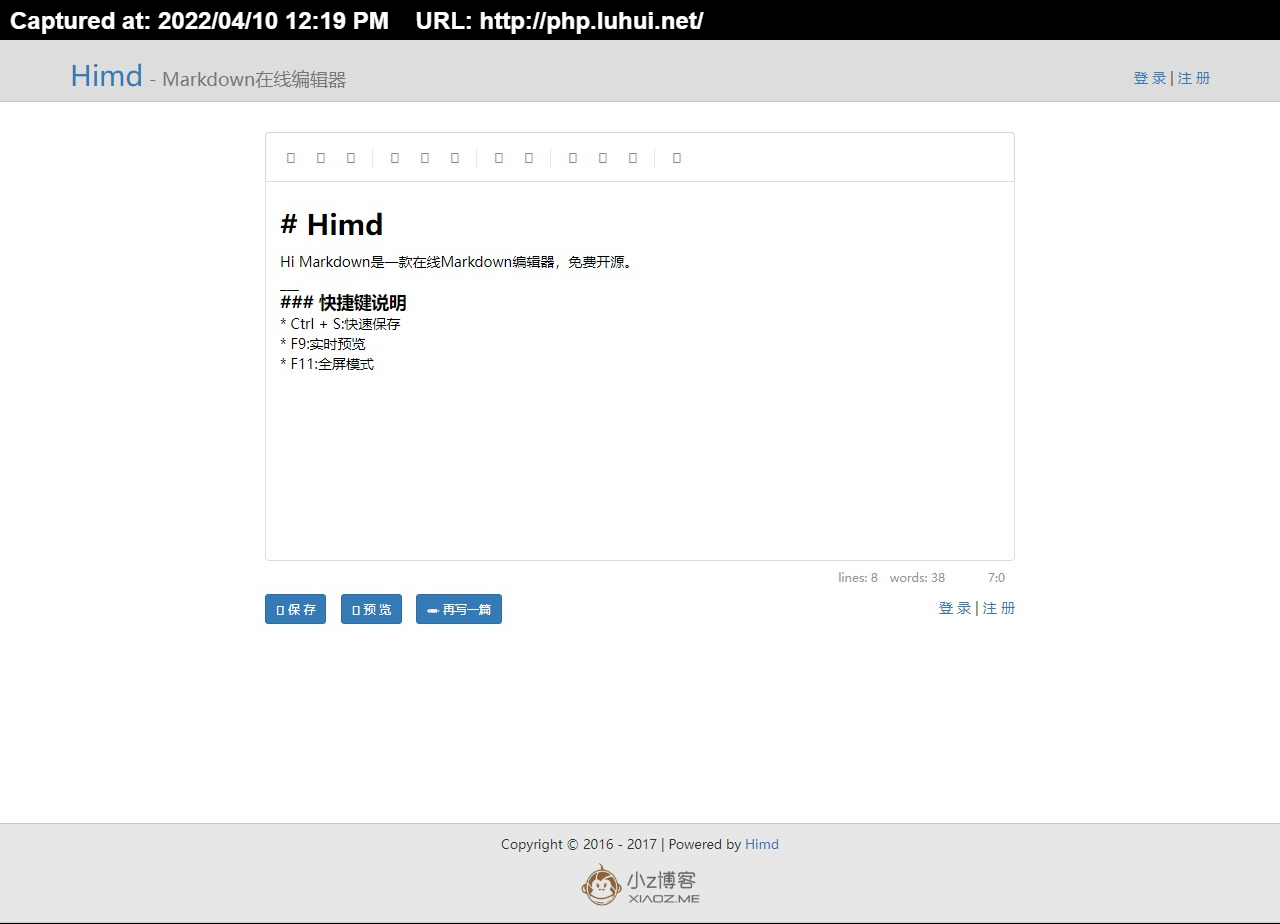Click 登录 in the top header
The image size is (1280, 924).
pyautogui.click(x=1150, y=78)
